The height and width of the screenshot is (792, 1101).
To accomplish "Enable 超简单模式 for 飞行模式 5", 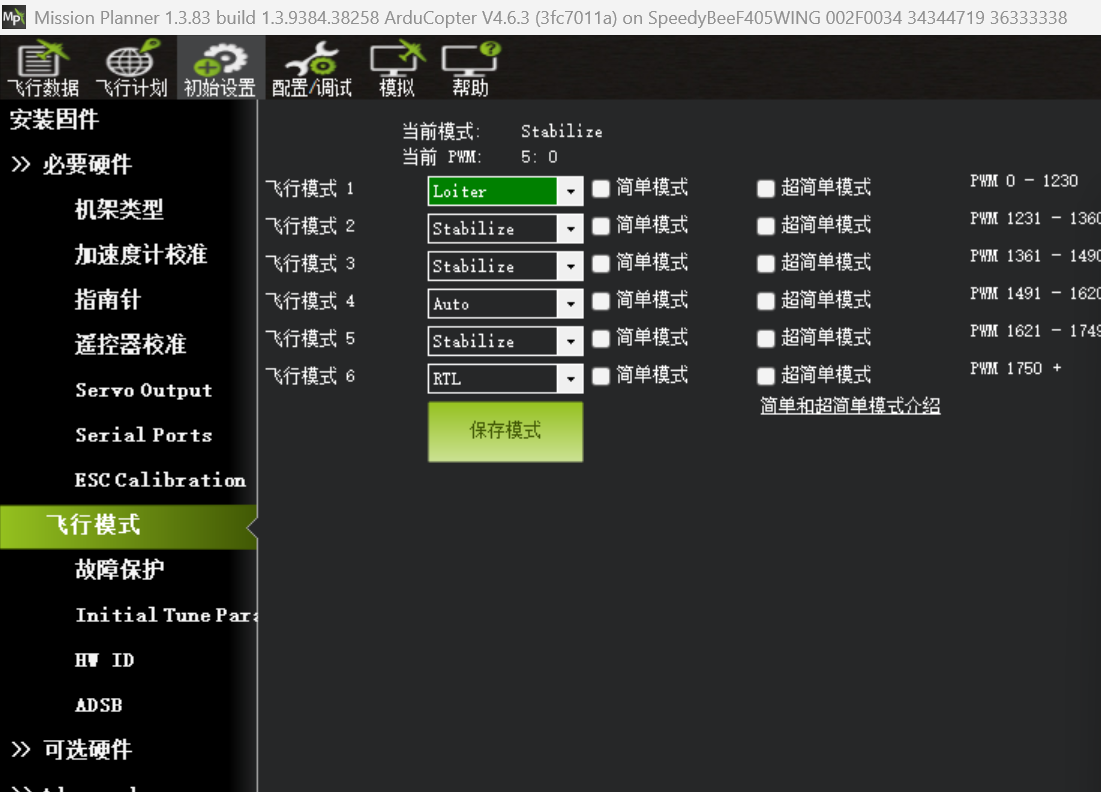I will 765,339.
